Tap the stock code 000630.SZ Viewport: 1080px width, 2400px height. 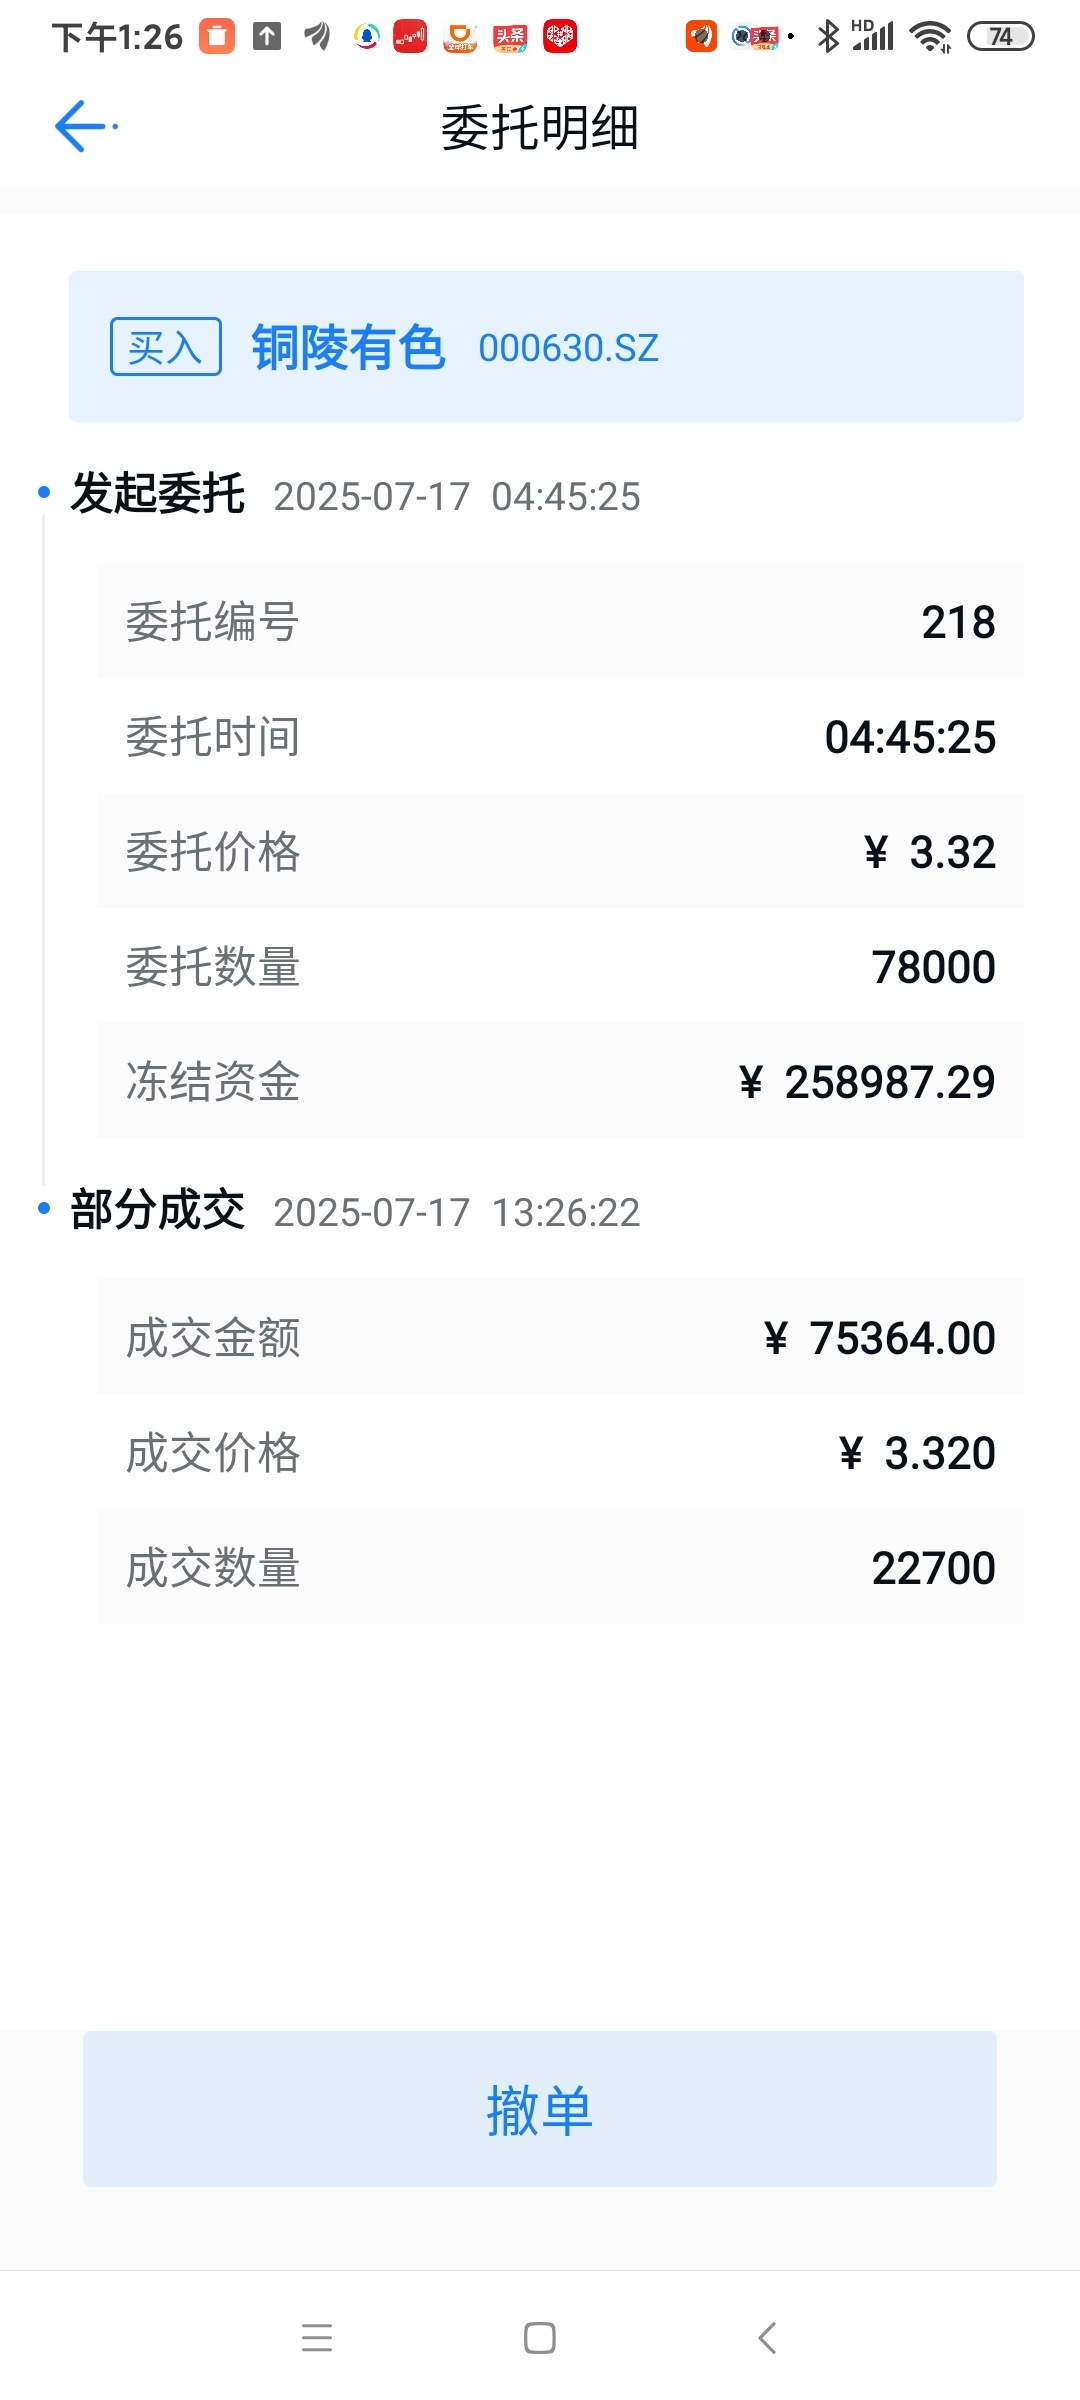(x=569, y=349)
